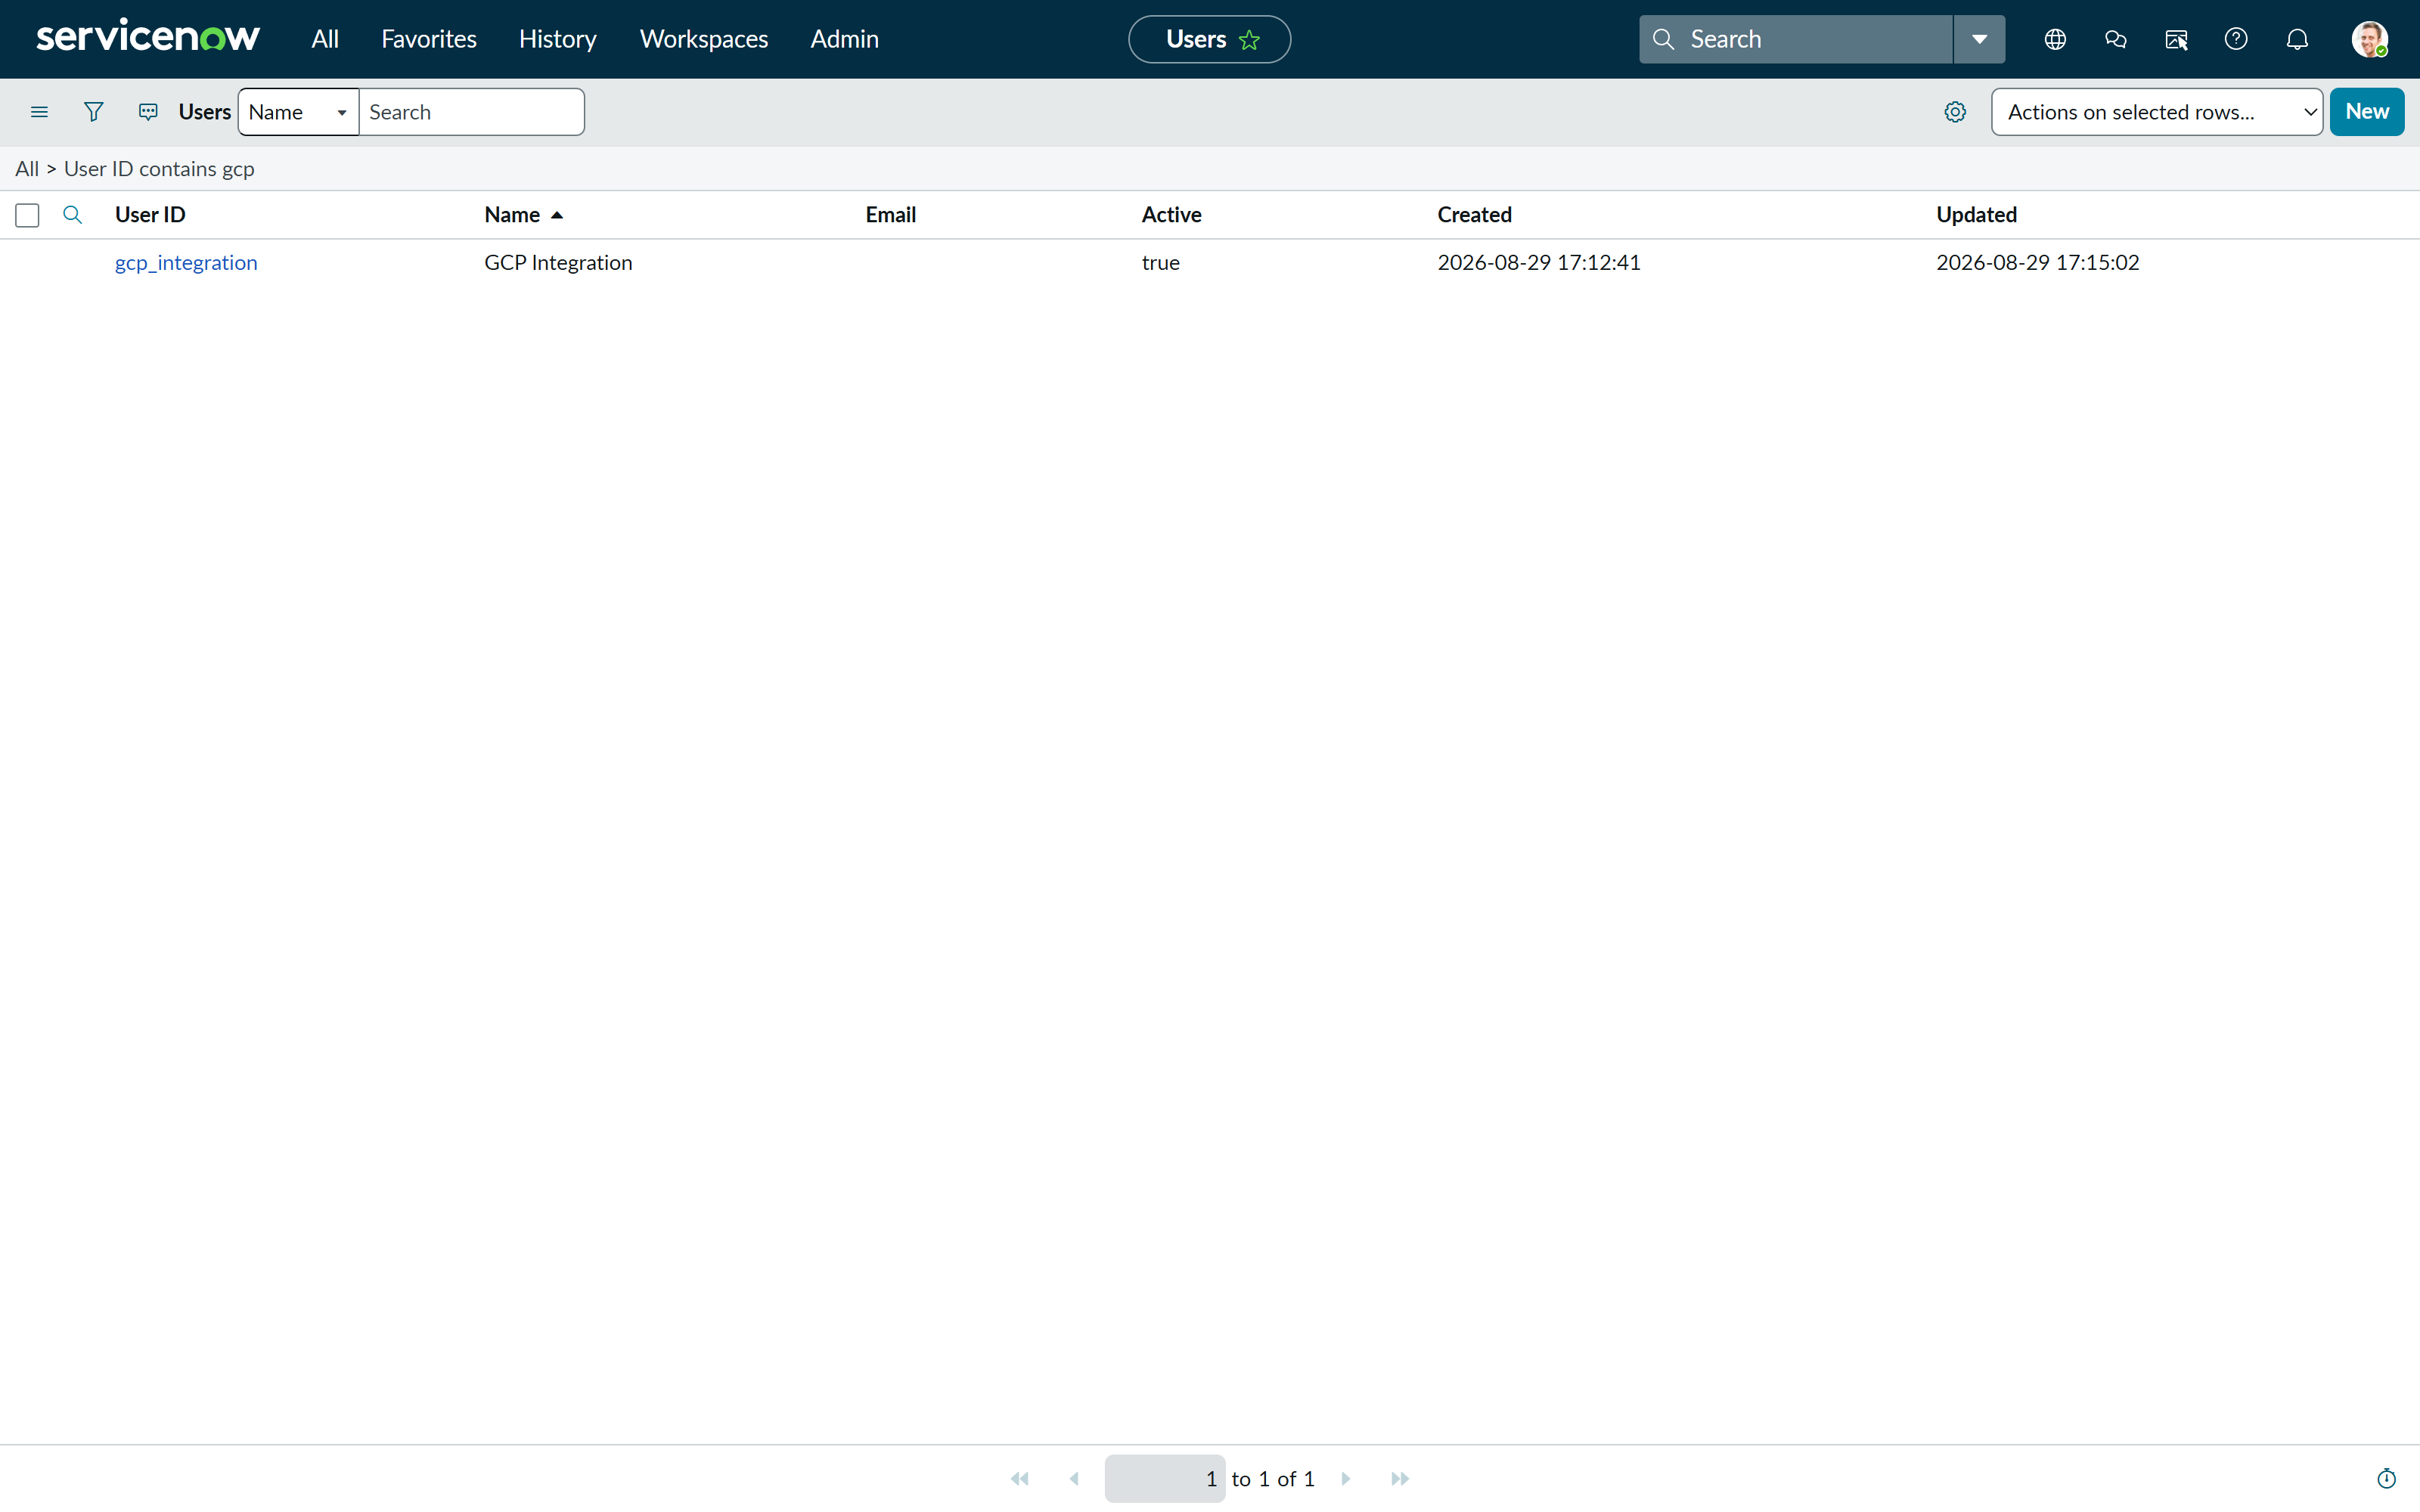Viewport: 2420px width, 1512px height.
Task: Open the All menu
Action: point(325,39)
